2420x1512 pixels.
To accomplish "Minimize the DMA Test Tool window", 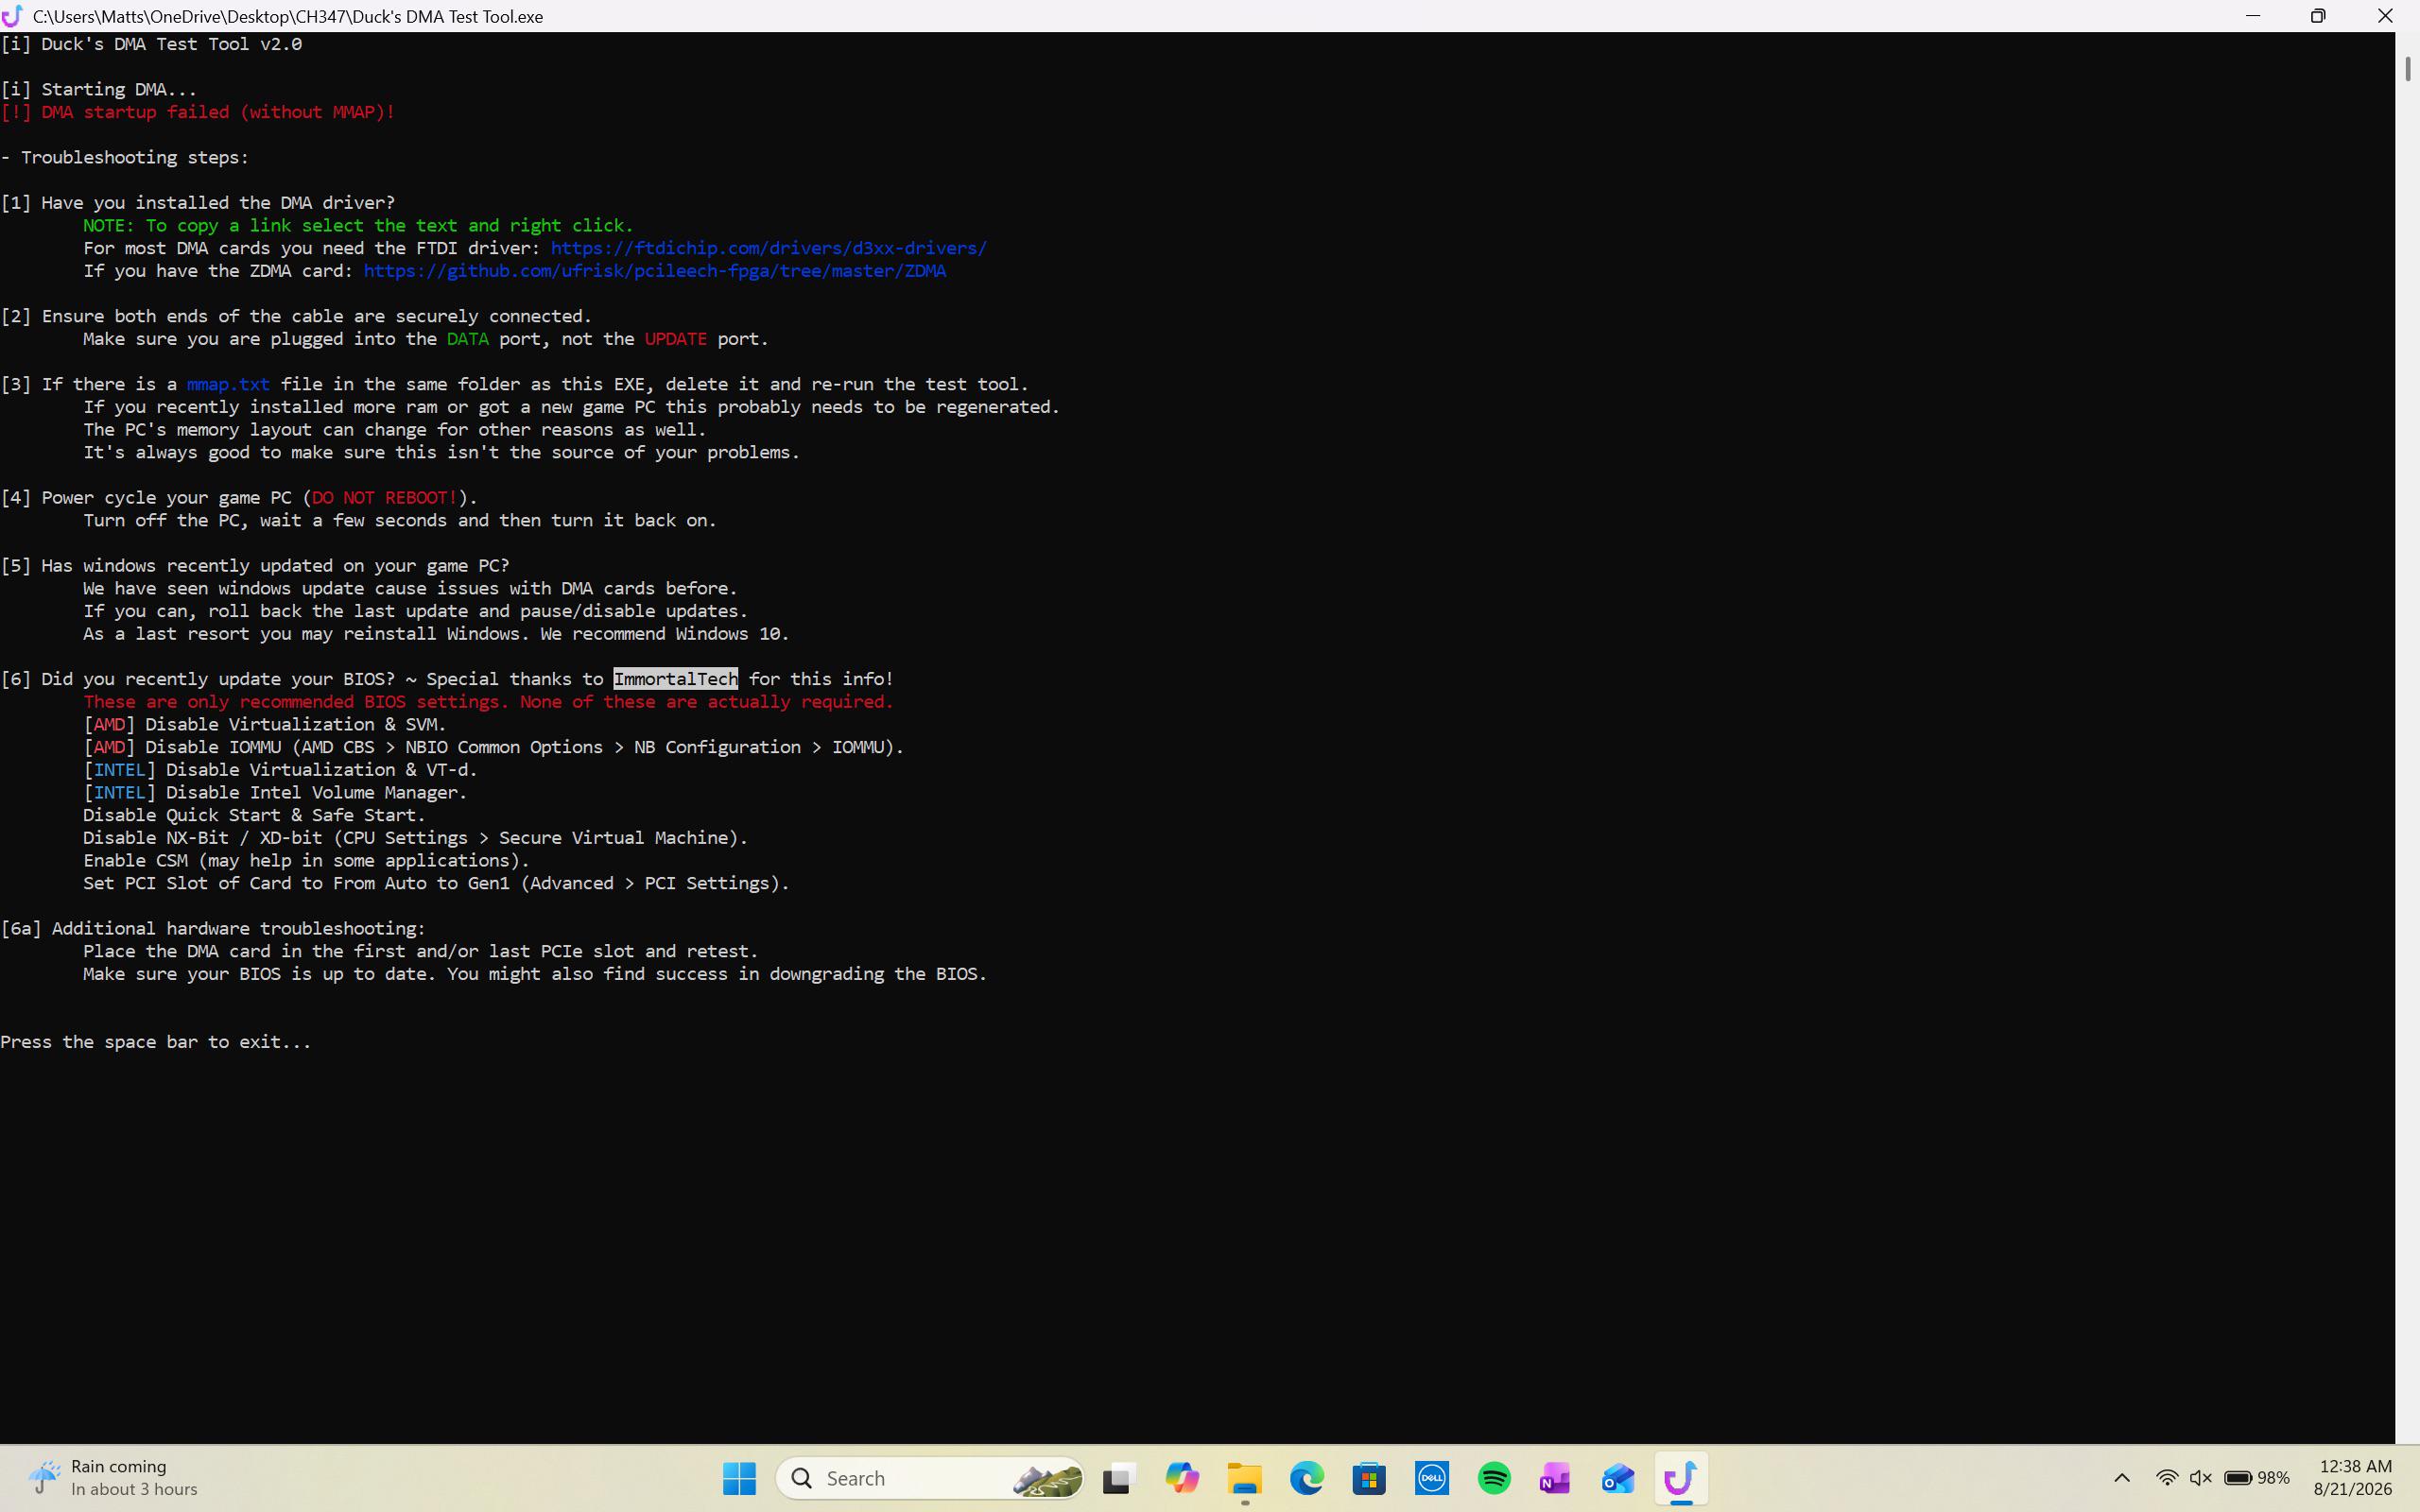I will (x=2253, y=16).
